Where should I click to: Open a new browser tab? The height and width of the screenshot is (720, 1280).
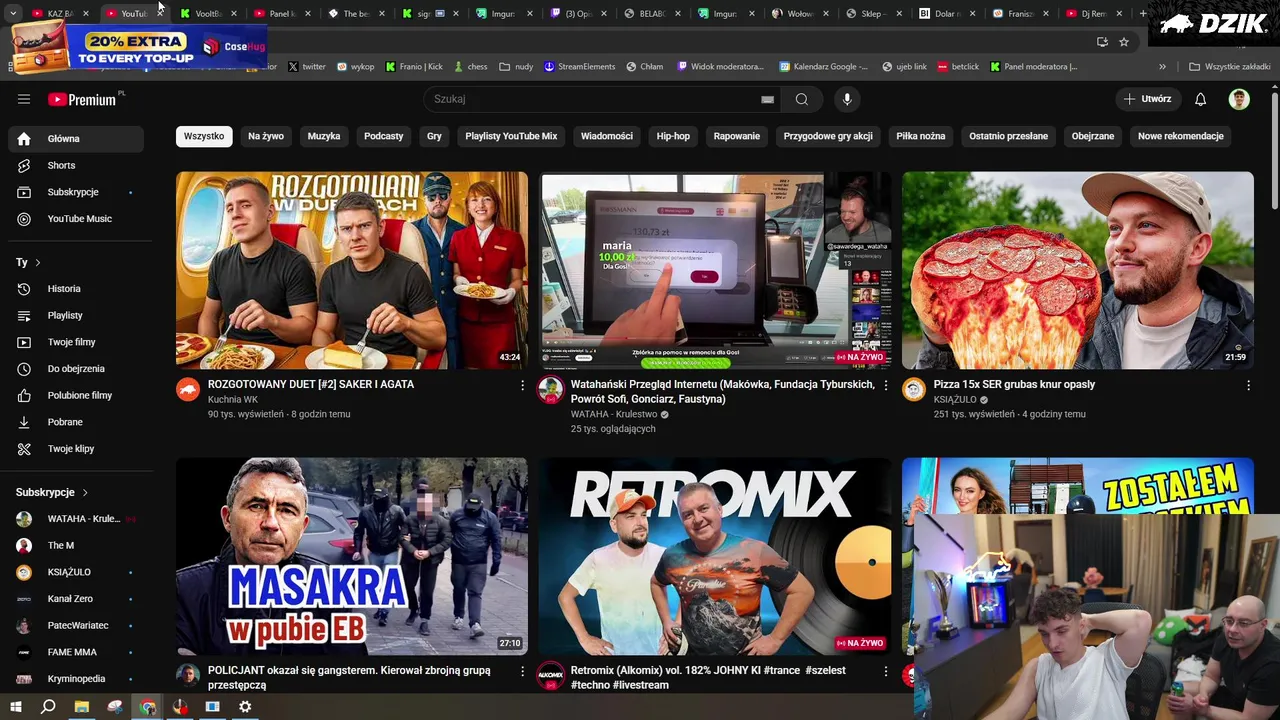point(1143,14)
